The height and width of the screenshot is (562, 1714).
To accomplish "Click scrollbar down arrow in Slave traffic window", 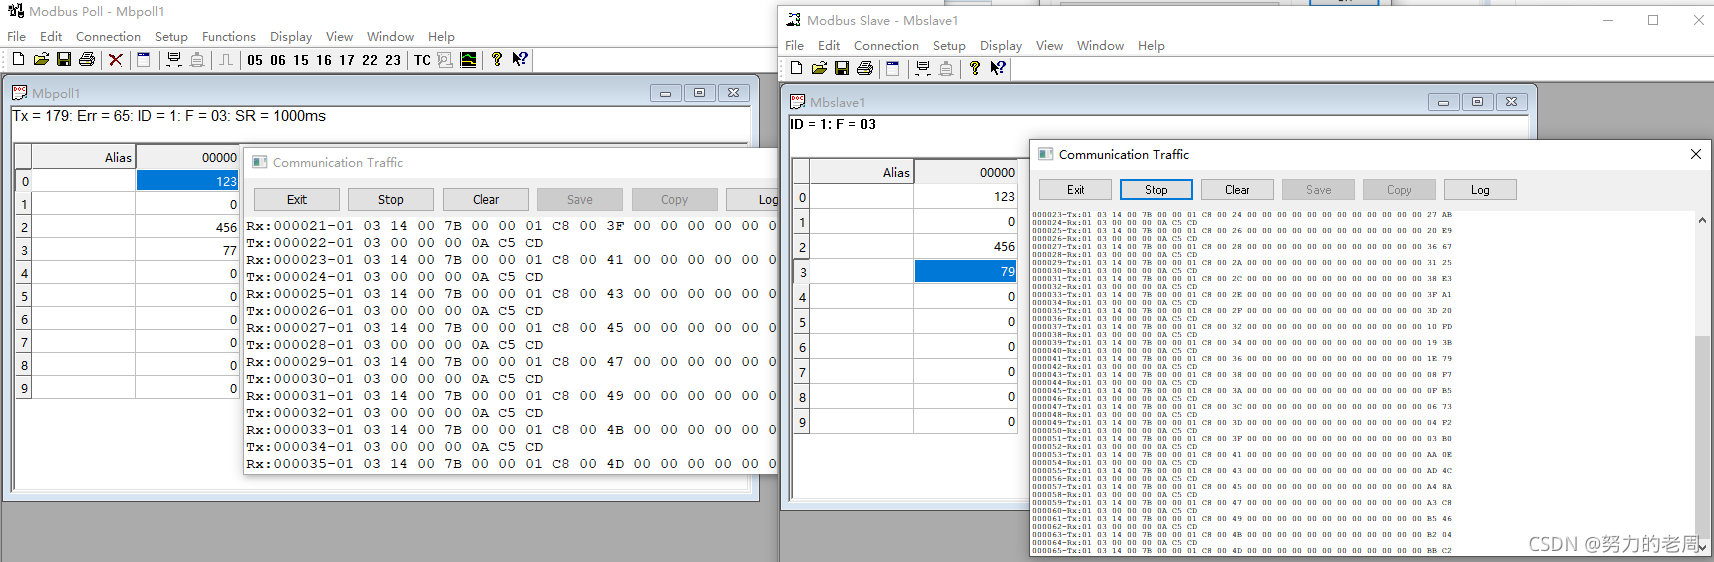I will click(x=1702, y=548).
